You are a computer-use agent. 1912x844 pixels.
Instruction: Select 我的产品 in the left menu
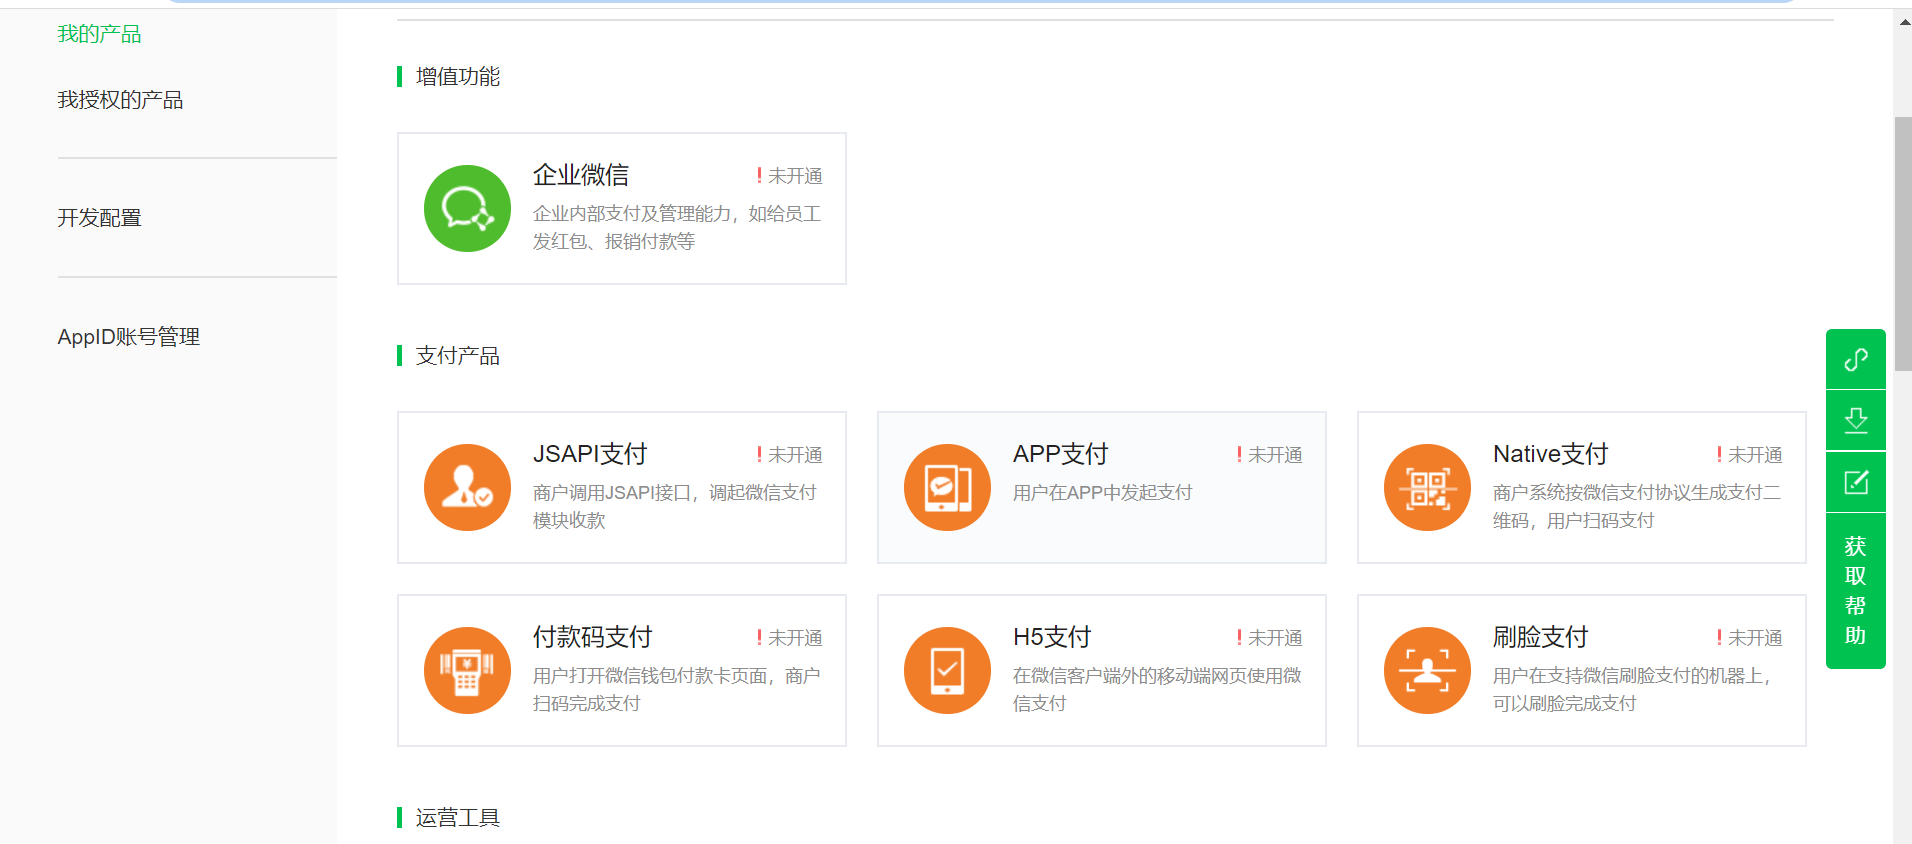pyautogui.click(x=99, y=34)
